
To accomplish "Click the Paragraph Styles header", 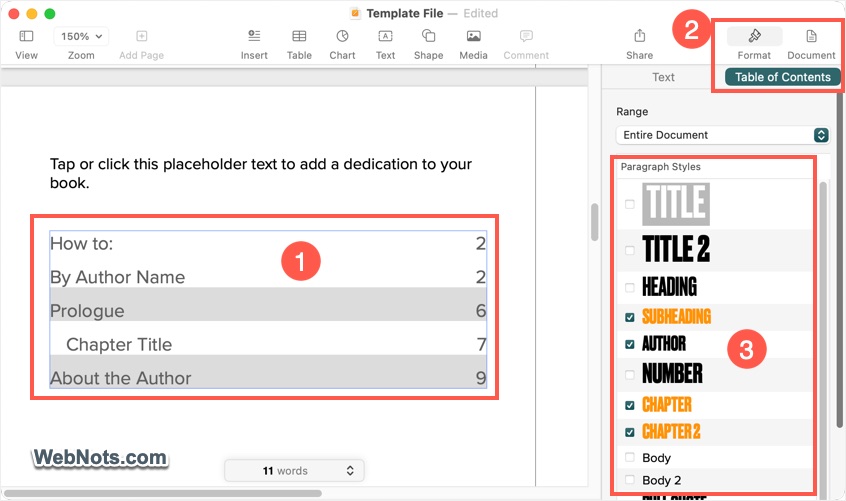I will click(x=660, y=167).
